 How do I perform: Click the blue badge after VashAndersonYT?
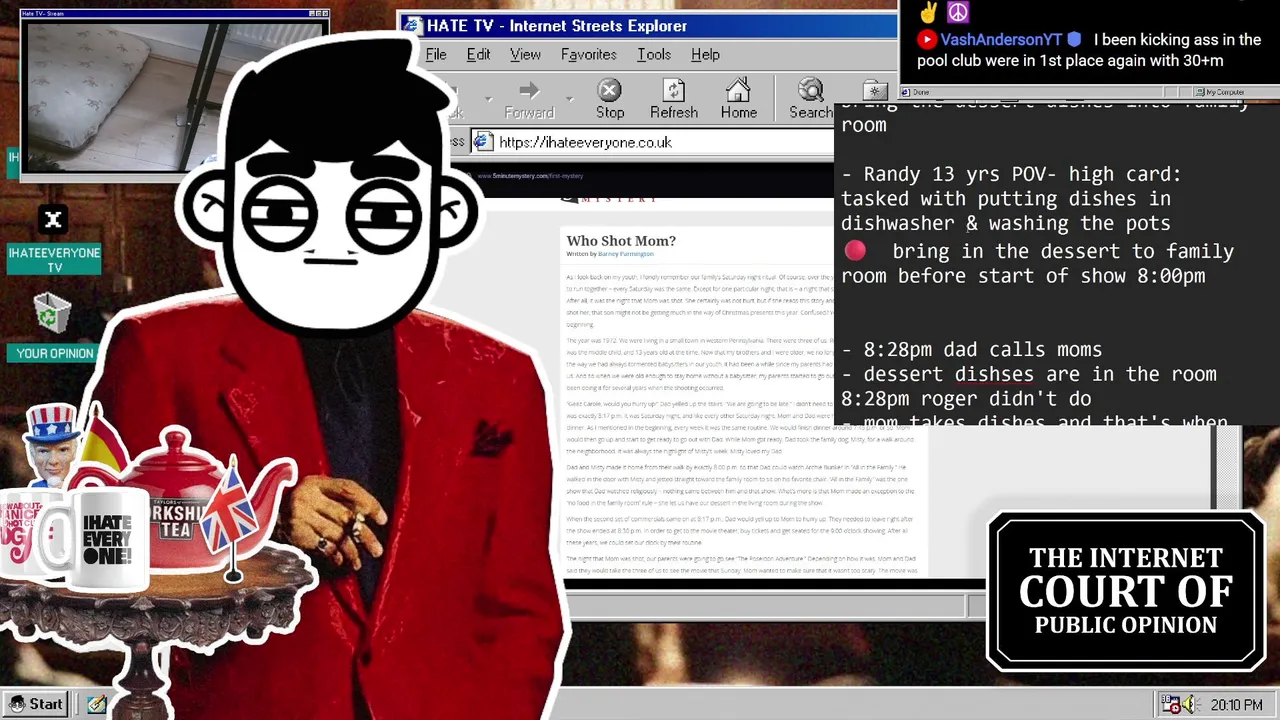tap(1074, 40)
